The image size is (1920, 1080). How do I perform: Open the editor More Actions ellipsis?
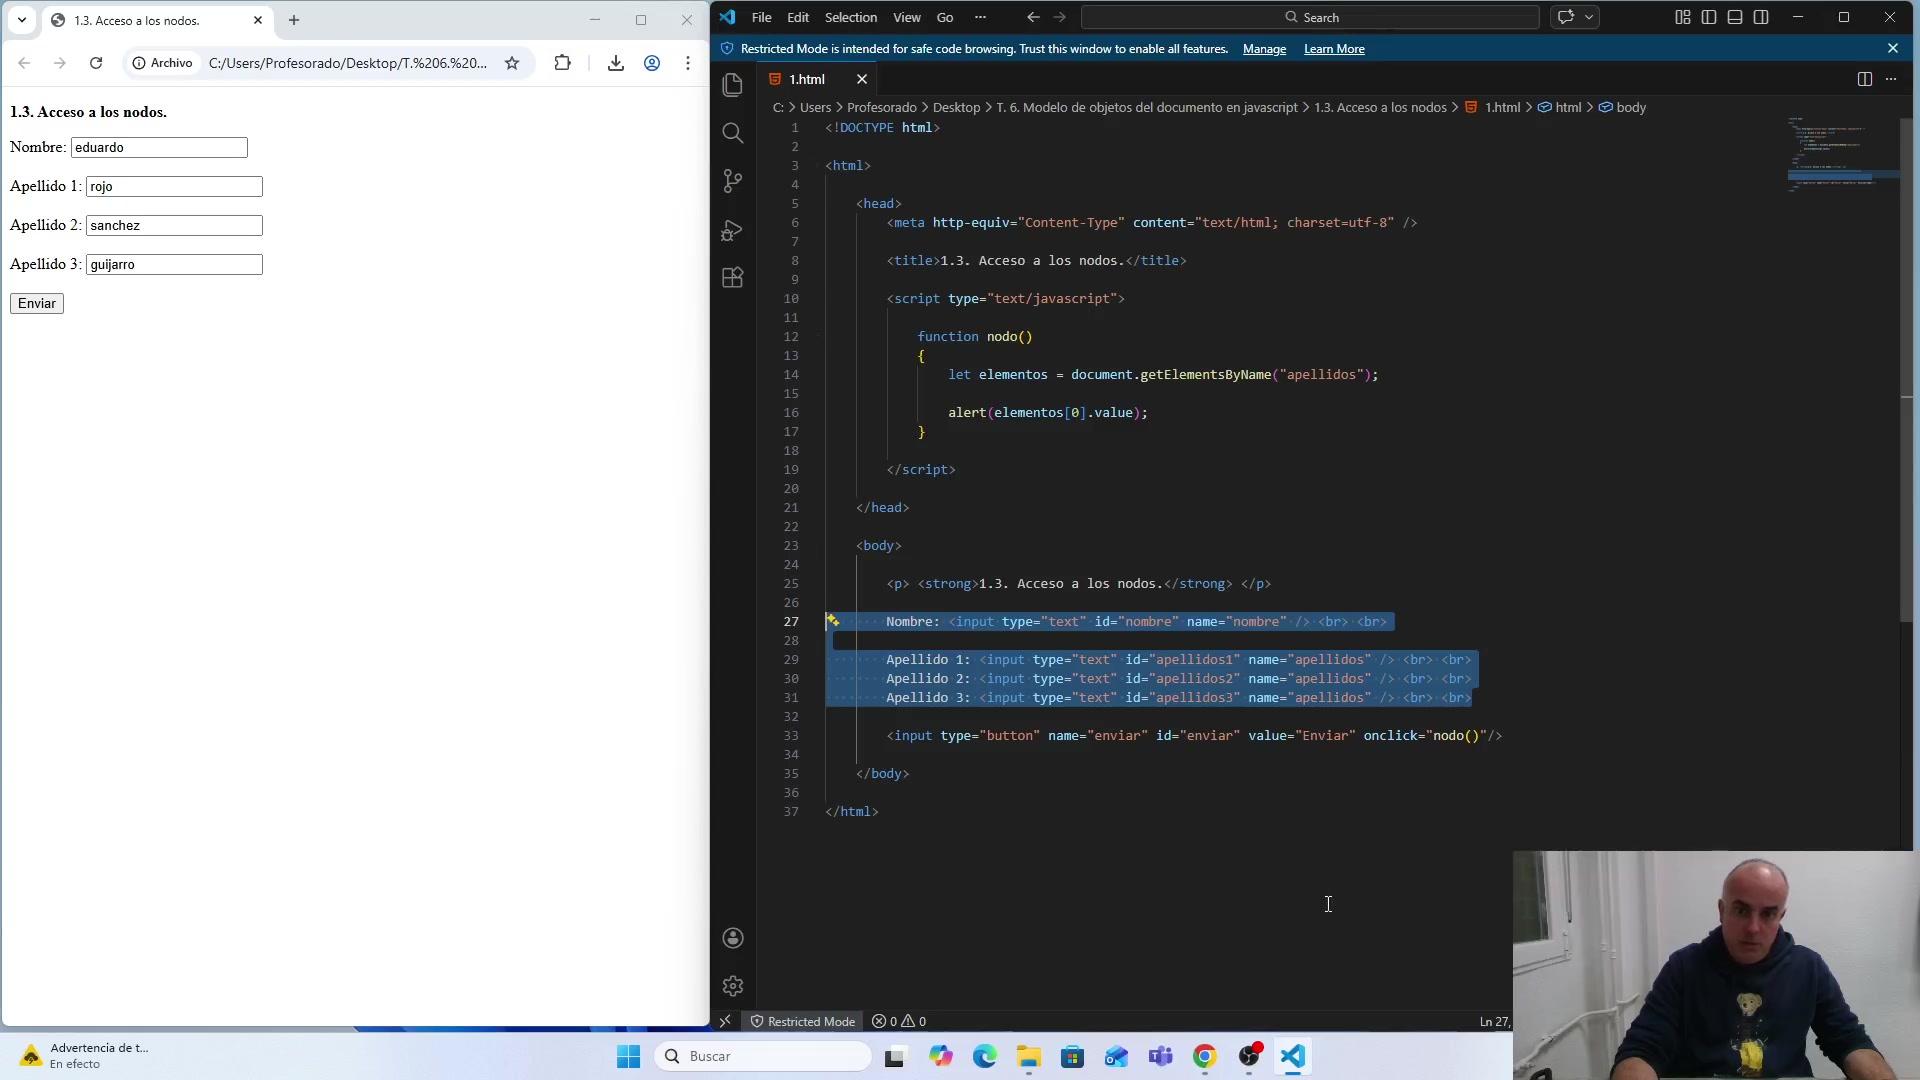[1891, 79]
